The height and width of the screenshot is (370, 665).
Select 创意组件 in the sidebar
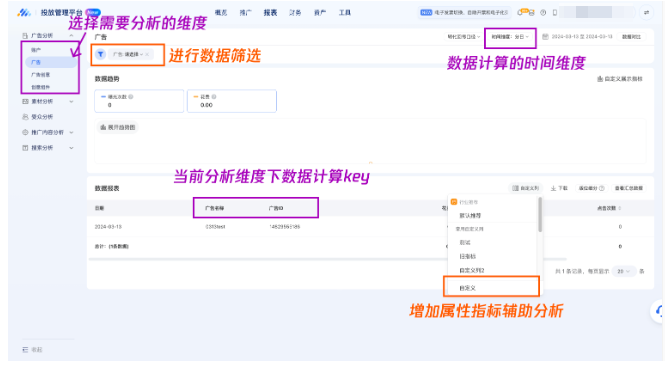click(x=40, y=87)
